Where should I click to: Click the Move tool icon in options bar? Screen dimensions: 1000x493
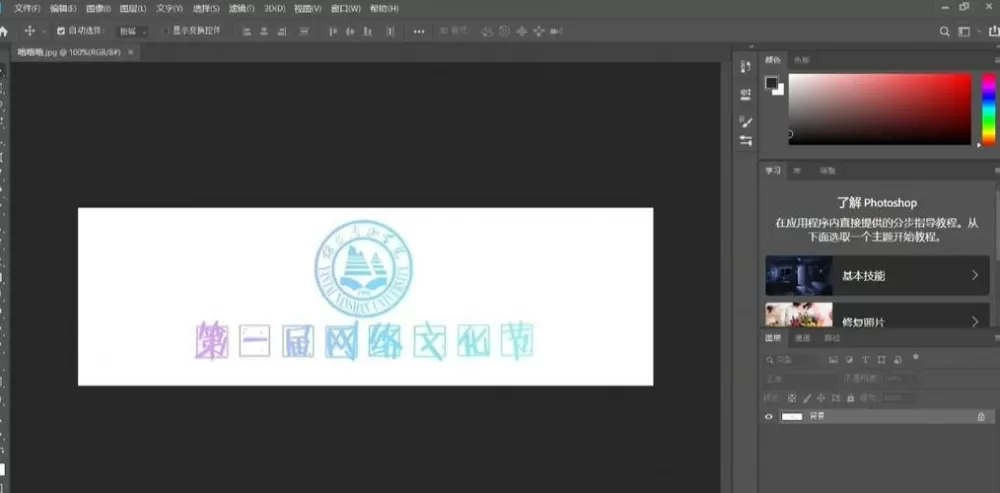[29, 31]
